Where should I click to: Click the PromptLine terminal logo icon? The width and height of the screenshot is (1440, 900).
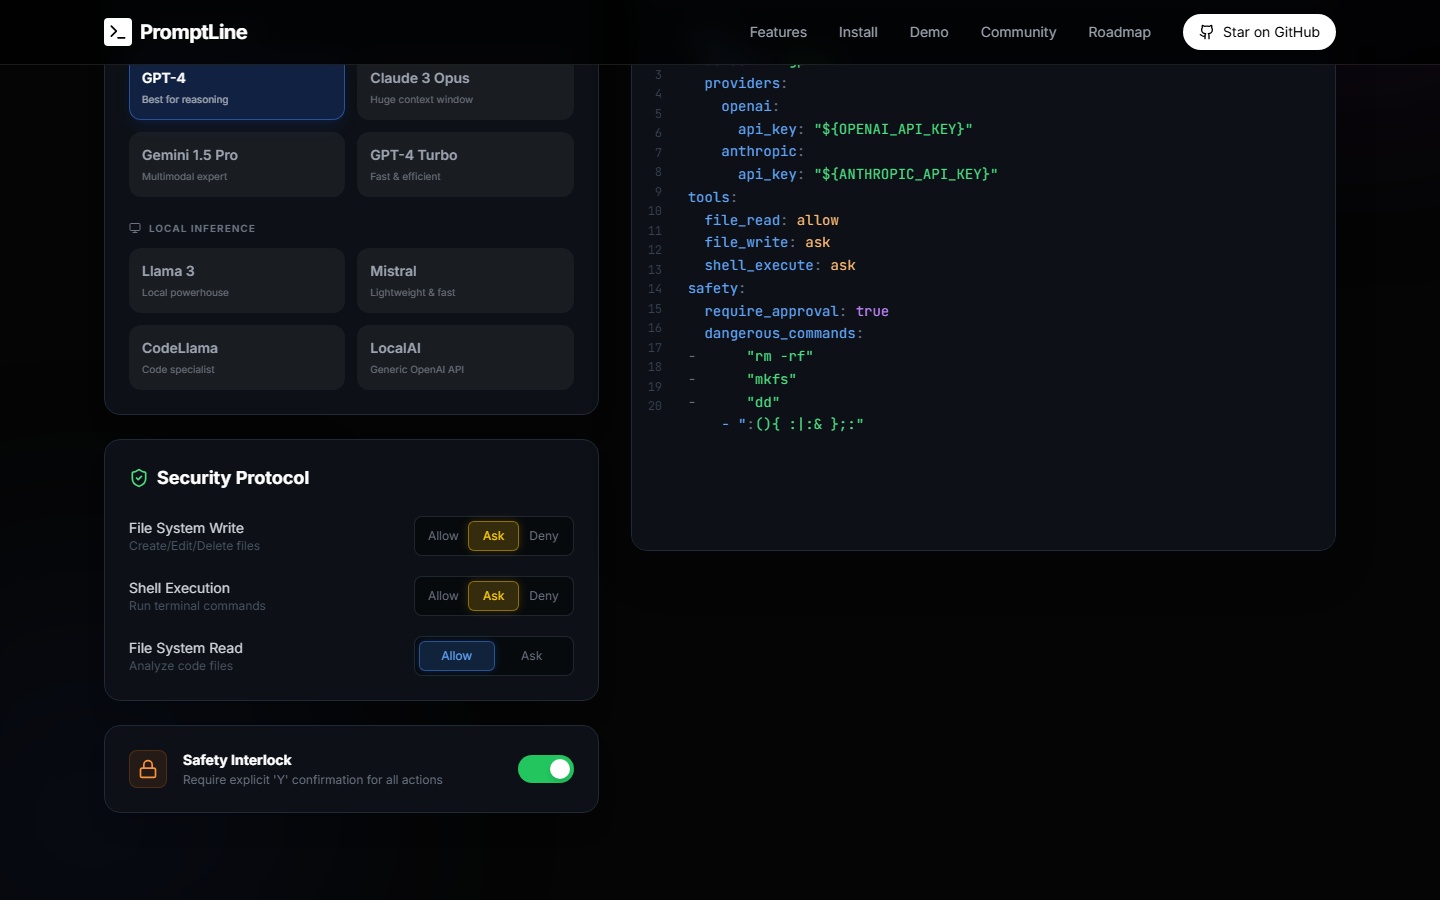[x=118, y=32]
